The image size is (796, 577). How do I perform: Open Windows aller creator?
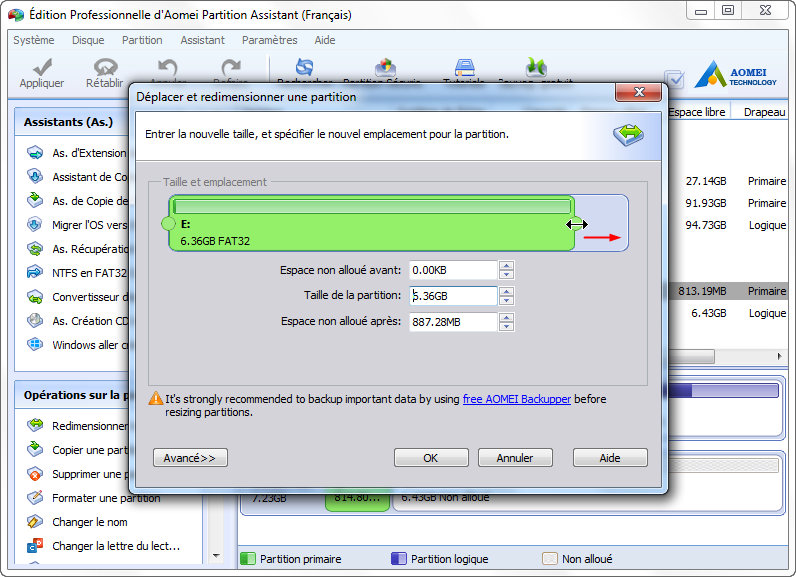[89, 345]
